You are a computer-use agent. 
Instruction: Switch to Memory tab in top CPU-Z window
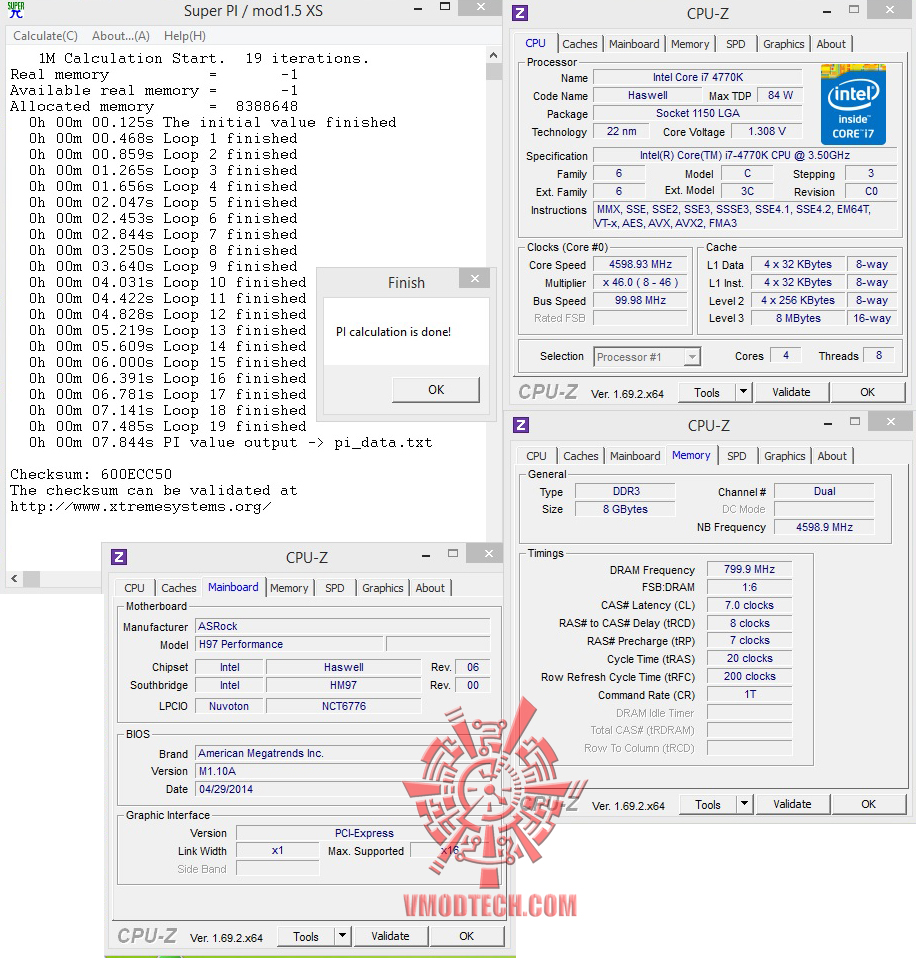pos(690,44)
